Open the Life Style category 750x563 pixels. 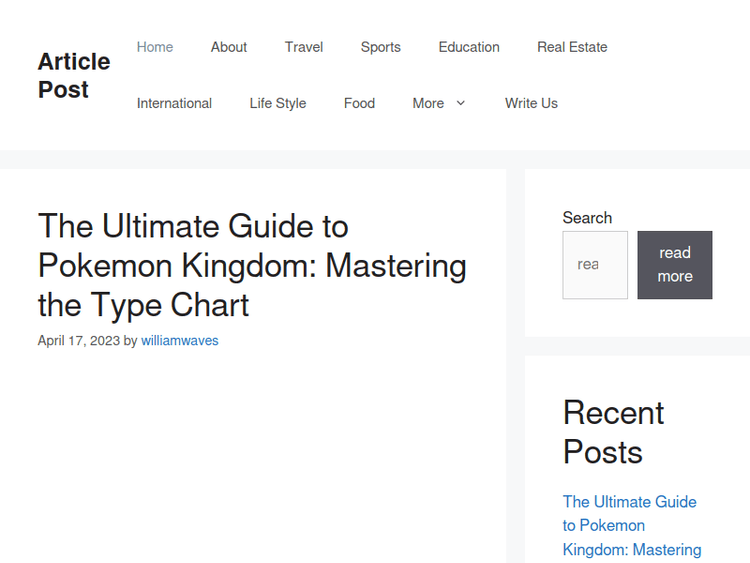coord(278,103)
